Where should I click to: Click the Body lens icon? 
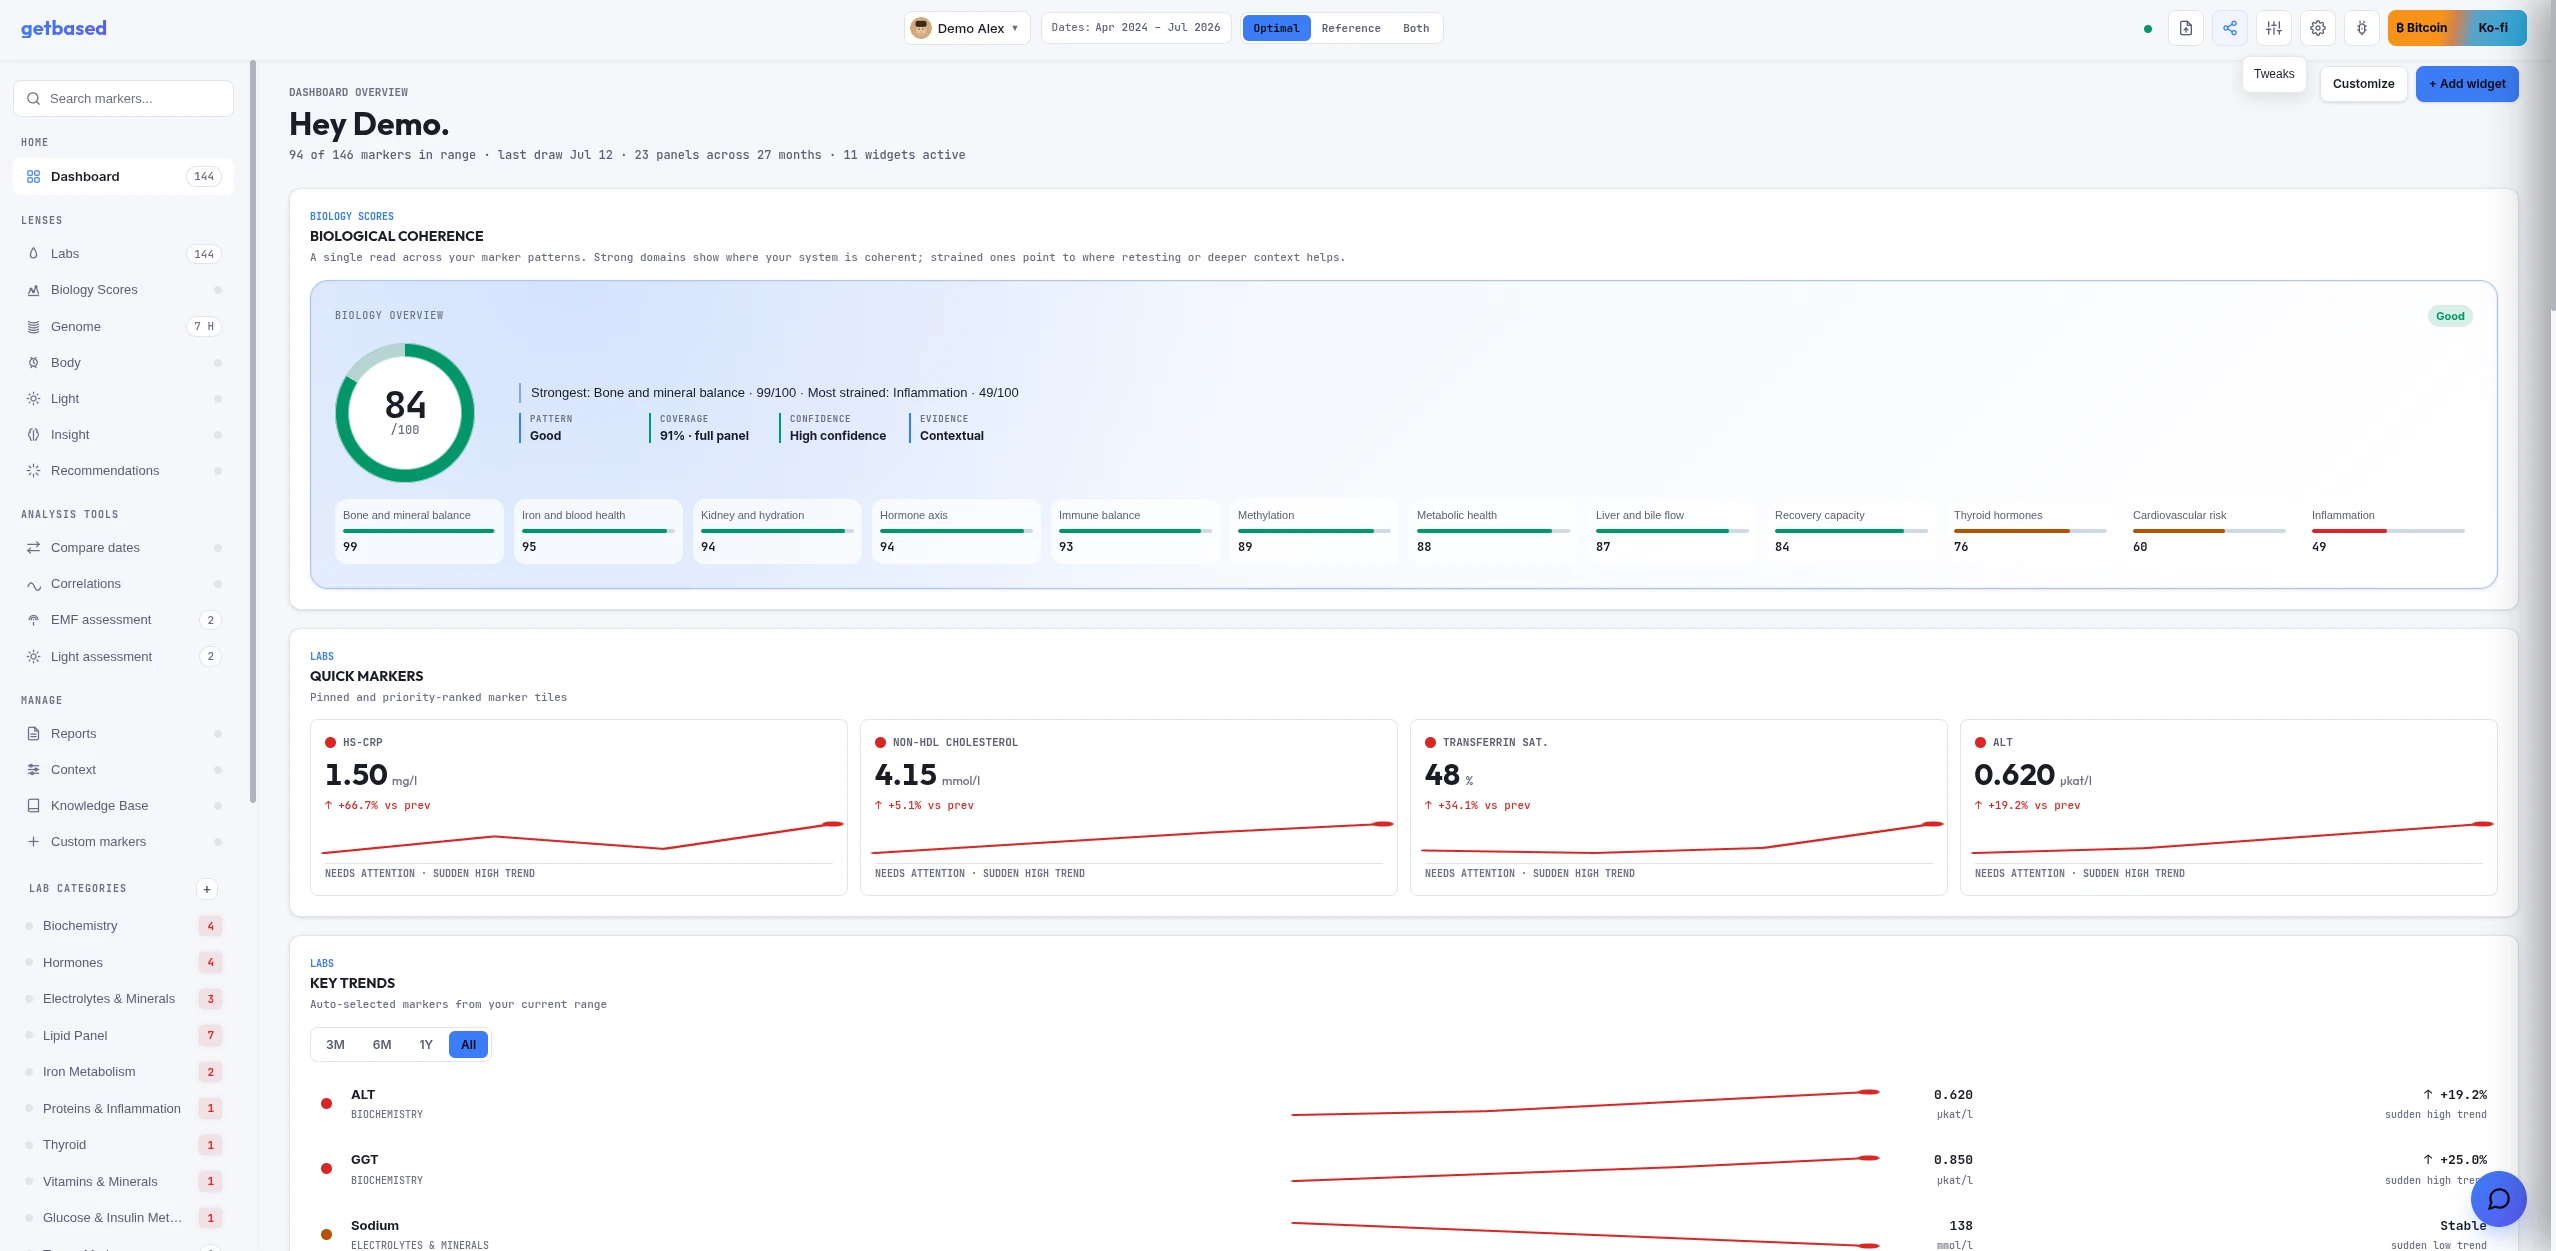tap(33, 363)
